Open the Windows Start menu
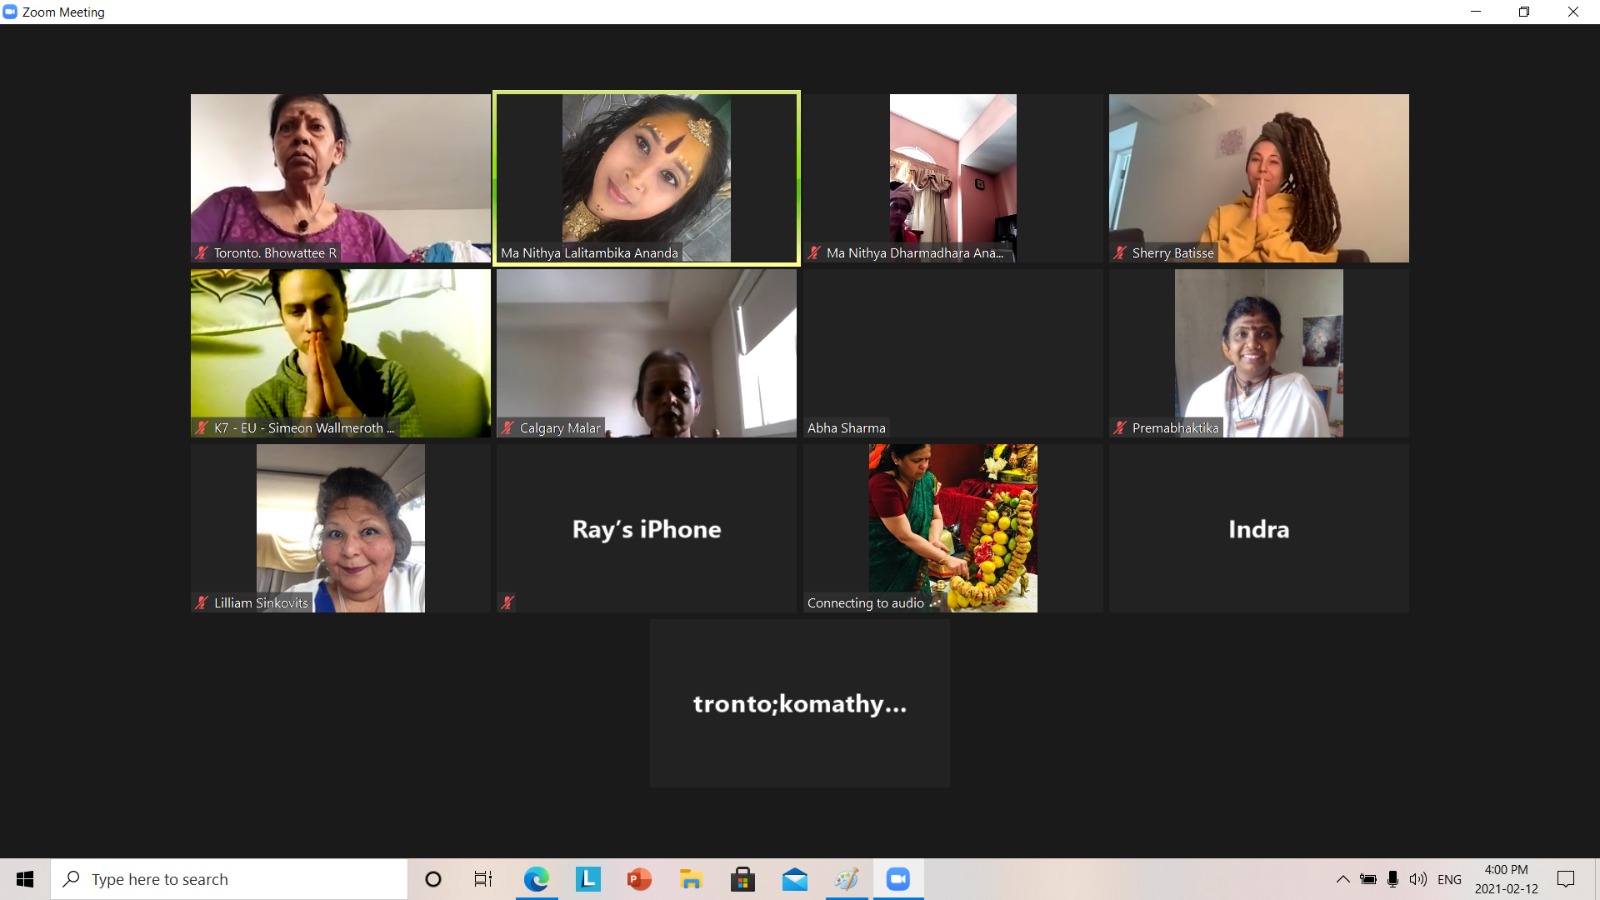This screenshot has height=900, width=1600. [25, 879]
